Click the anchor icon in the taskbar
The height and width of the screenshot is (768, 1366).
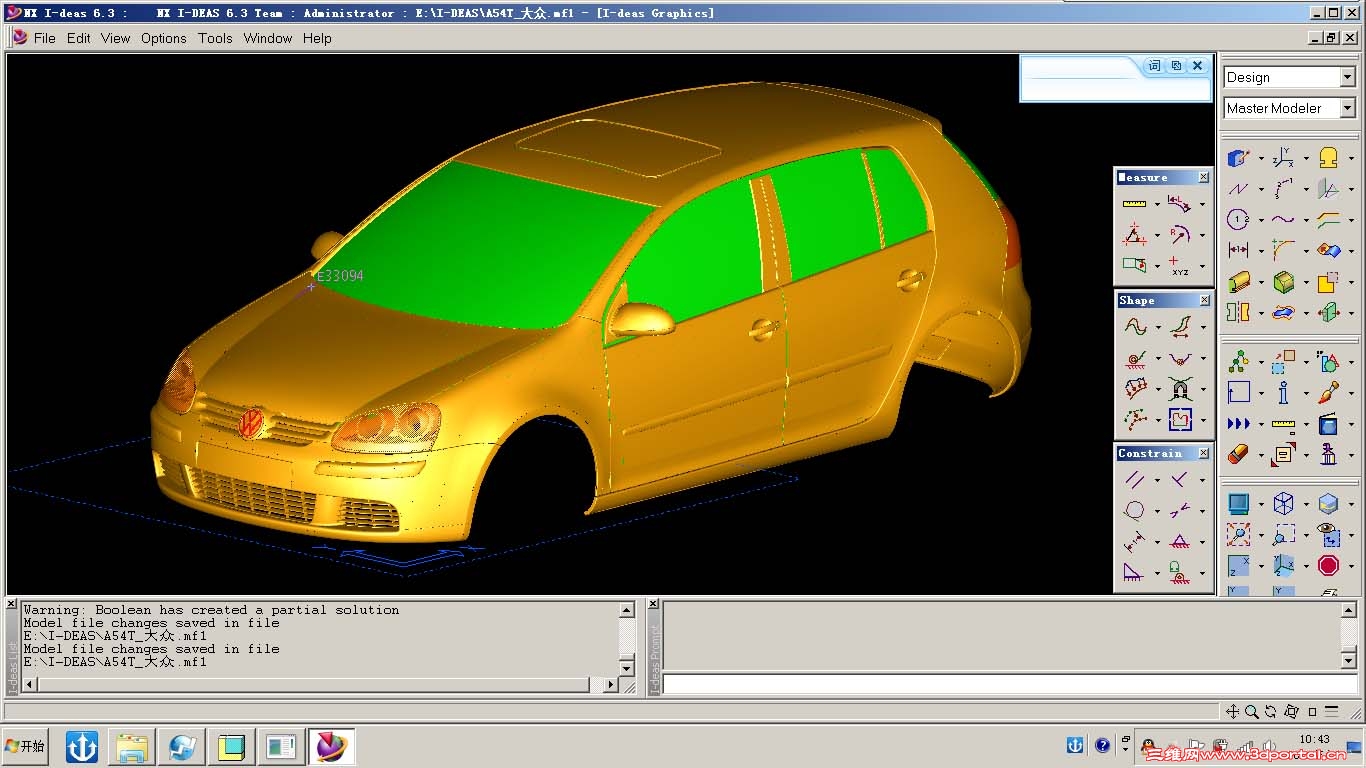[82, 746]
